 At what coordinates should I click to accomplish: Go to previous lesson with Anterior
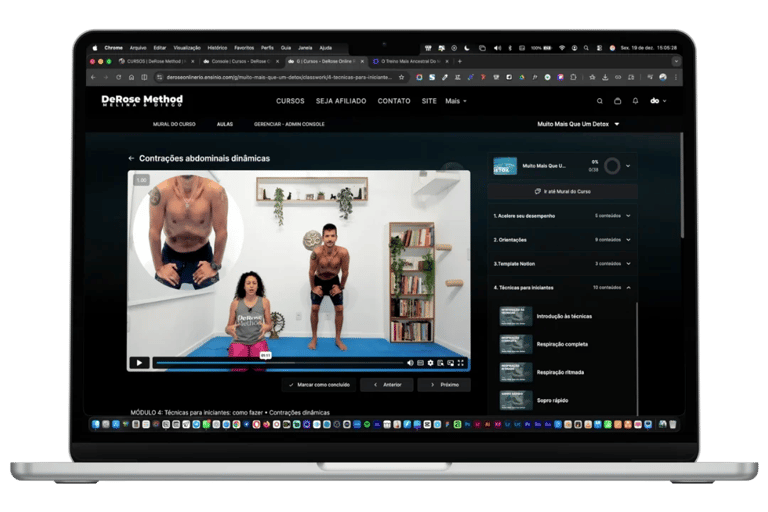coord(387,385)
